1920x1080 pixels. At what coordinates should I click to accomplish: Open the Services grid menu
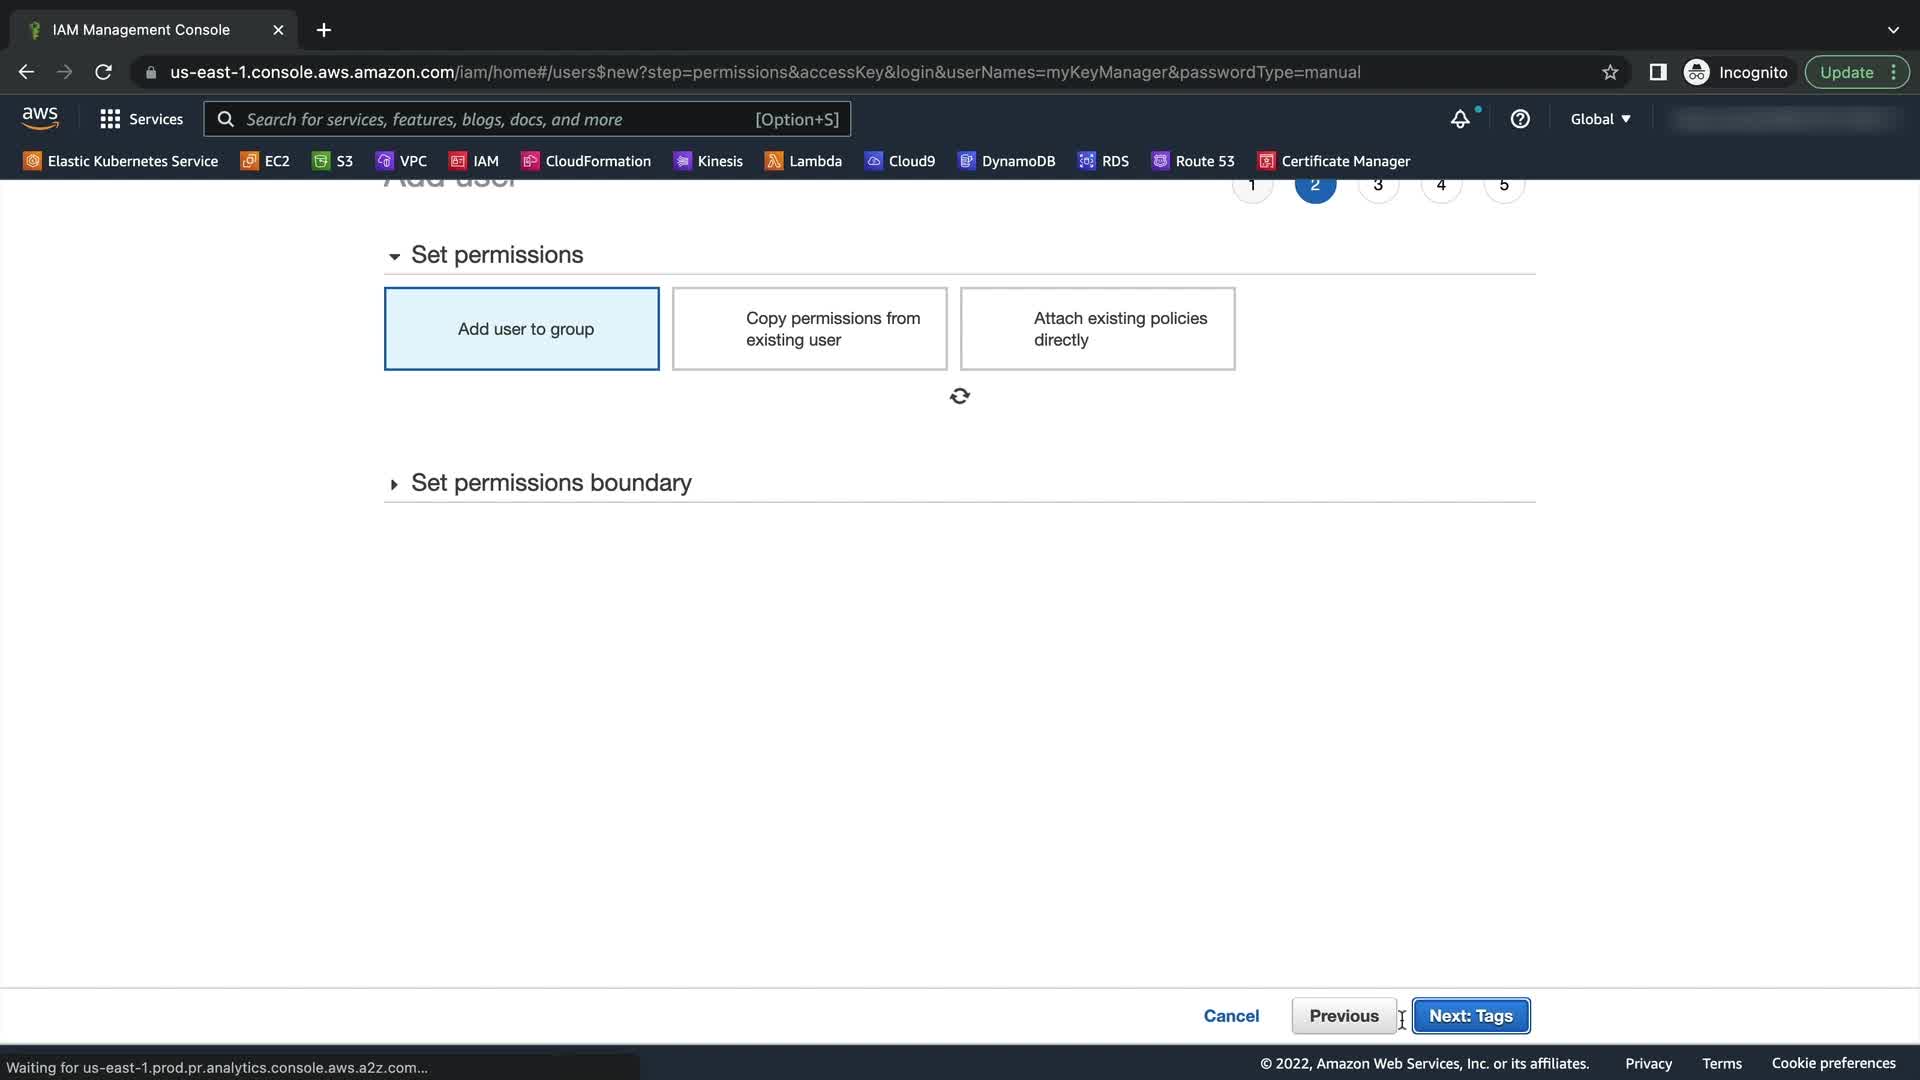tap(141, 119)
